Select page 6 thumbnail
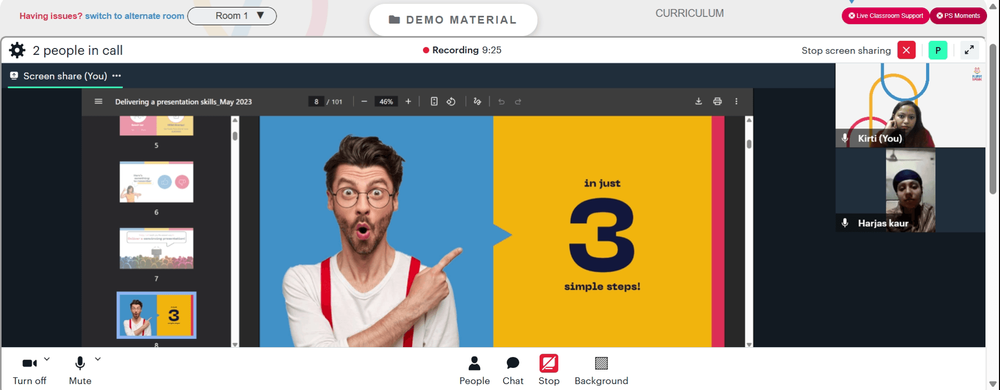Screen dimensions: 1000x390 click(156, 182)
